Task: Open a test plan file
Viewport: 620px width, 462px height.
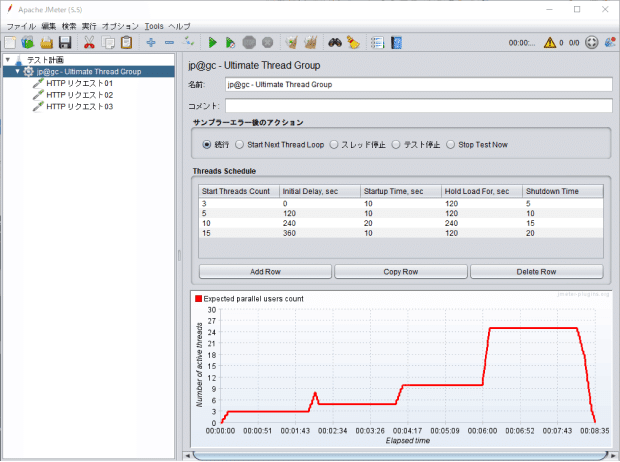Action: click(x=47, y=42)
